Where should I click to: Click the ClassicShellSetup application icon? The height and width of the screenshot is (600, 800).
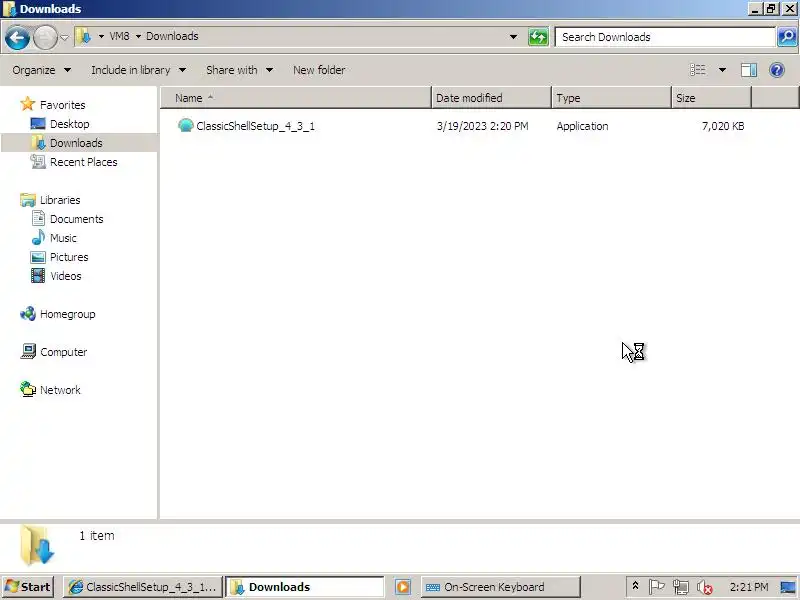point(186,126)
